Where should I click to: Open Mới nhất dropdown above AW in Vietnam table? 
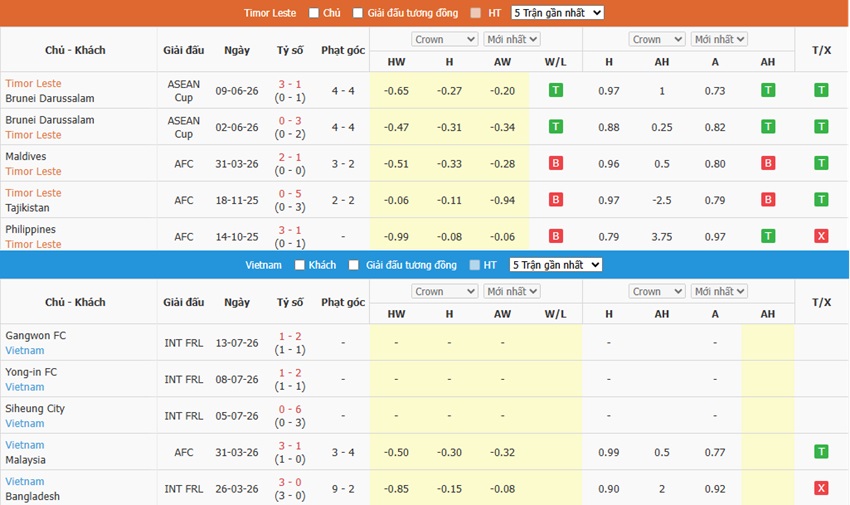tap(512, 291)
